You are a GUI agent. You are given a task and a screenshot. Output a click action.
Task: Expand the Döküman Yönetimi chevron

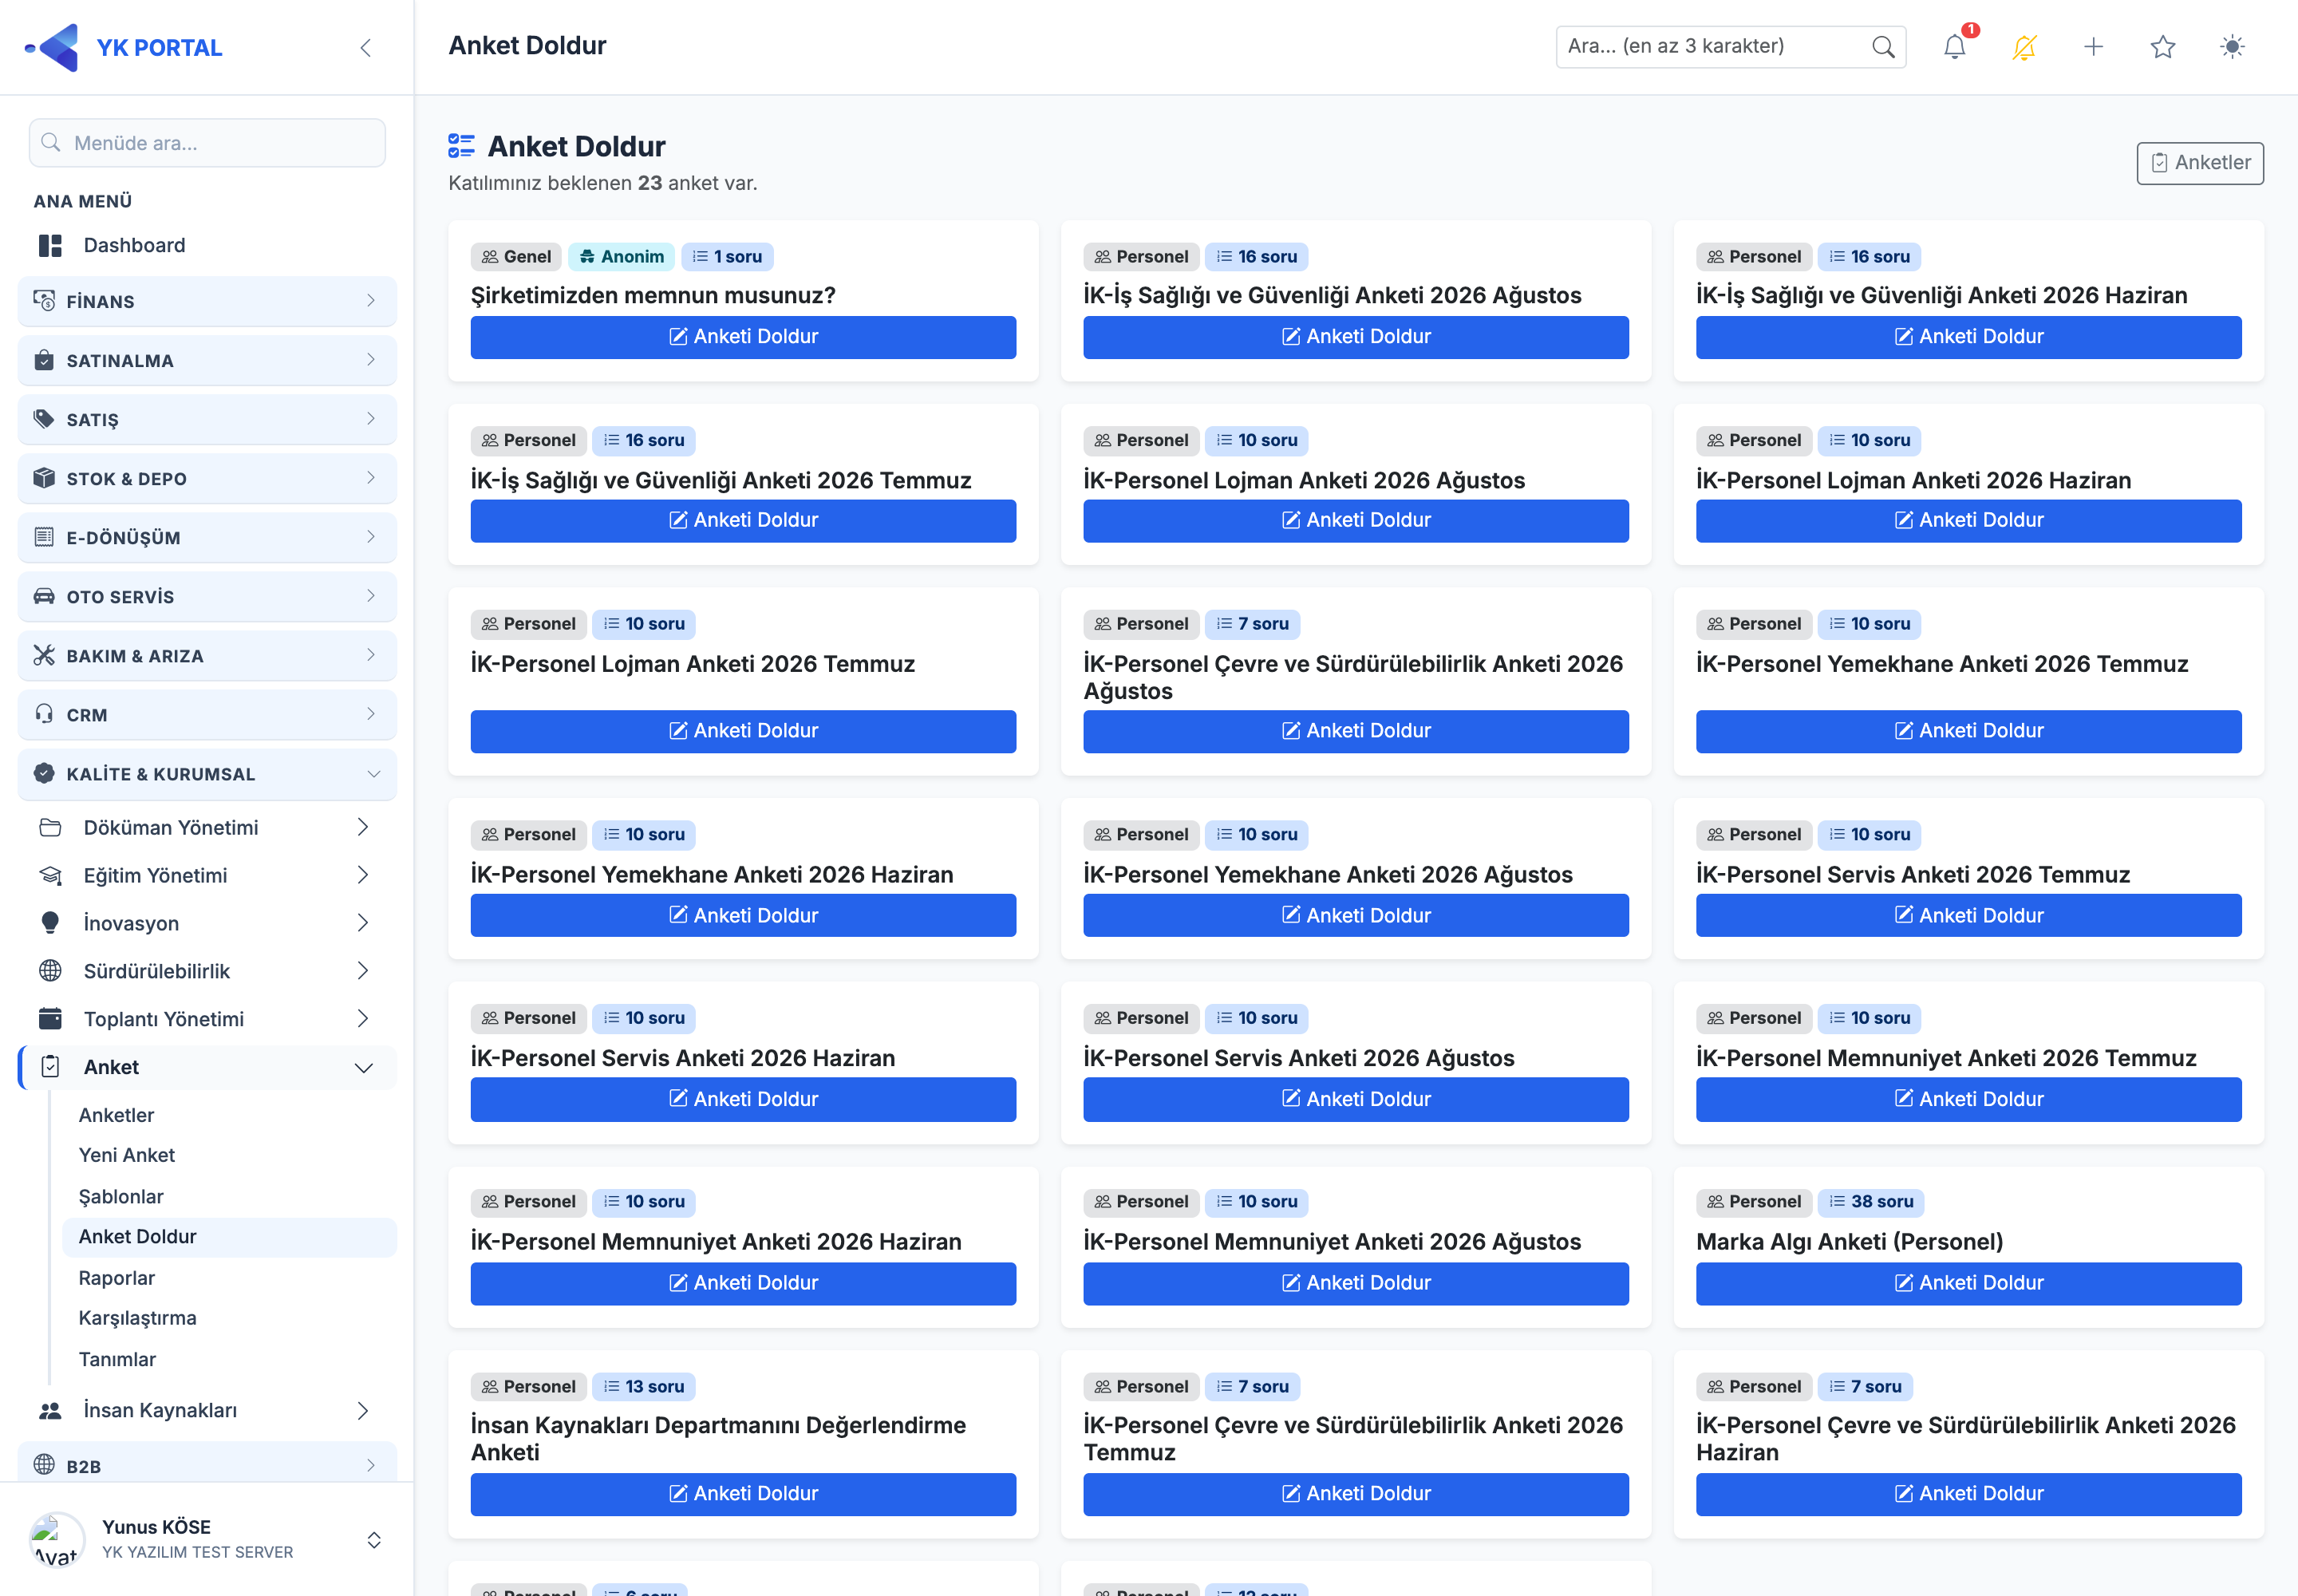coord(363,827)
